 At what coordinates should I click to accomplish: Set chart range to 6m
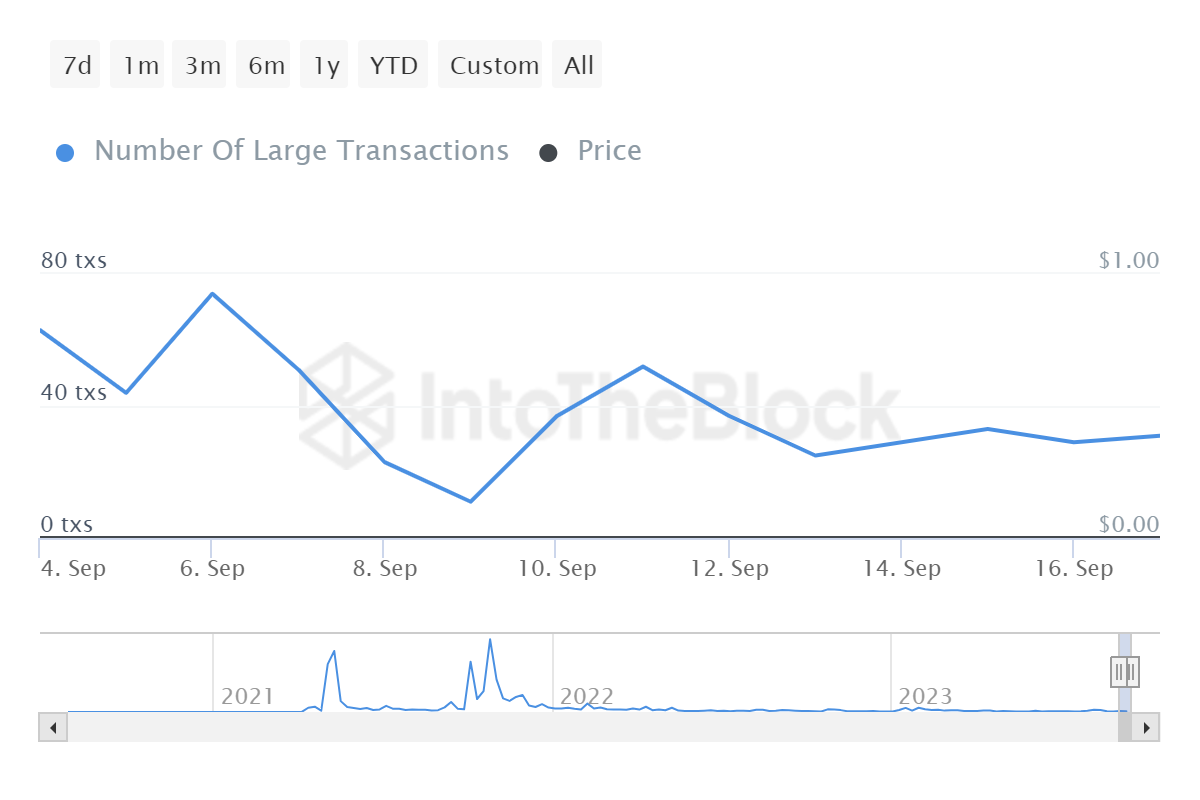coord(266,65)
